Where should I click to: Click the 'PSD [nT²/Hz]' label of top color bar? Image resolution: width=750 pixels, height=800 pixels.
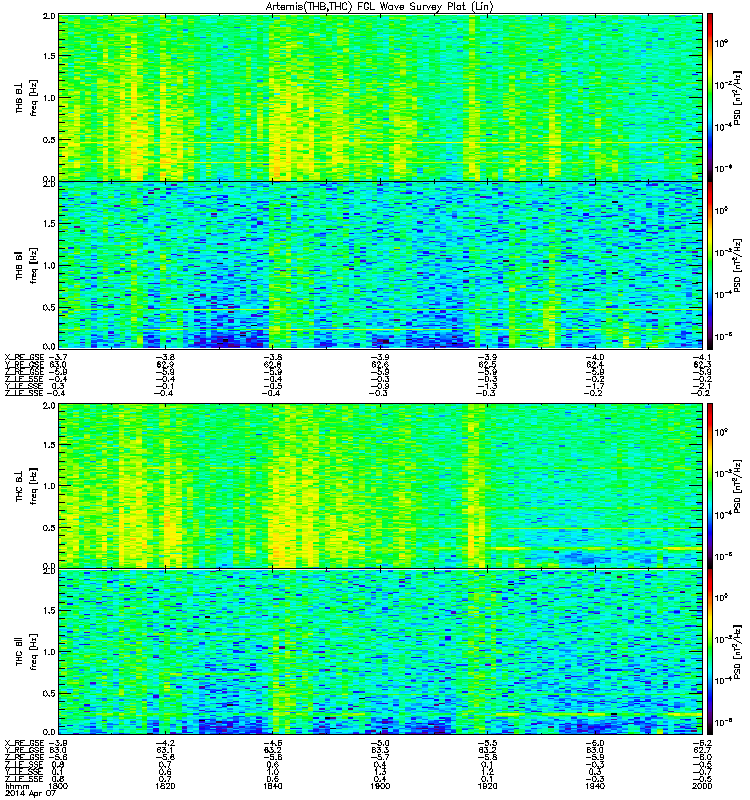tap(737, 97)
